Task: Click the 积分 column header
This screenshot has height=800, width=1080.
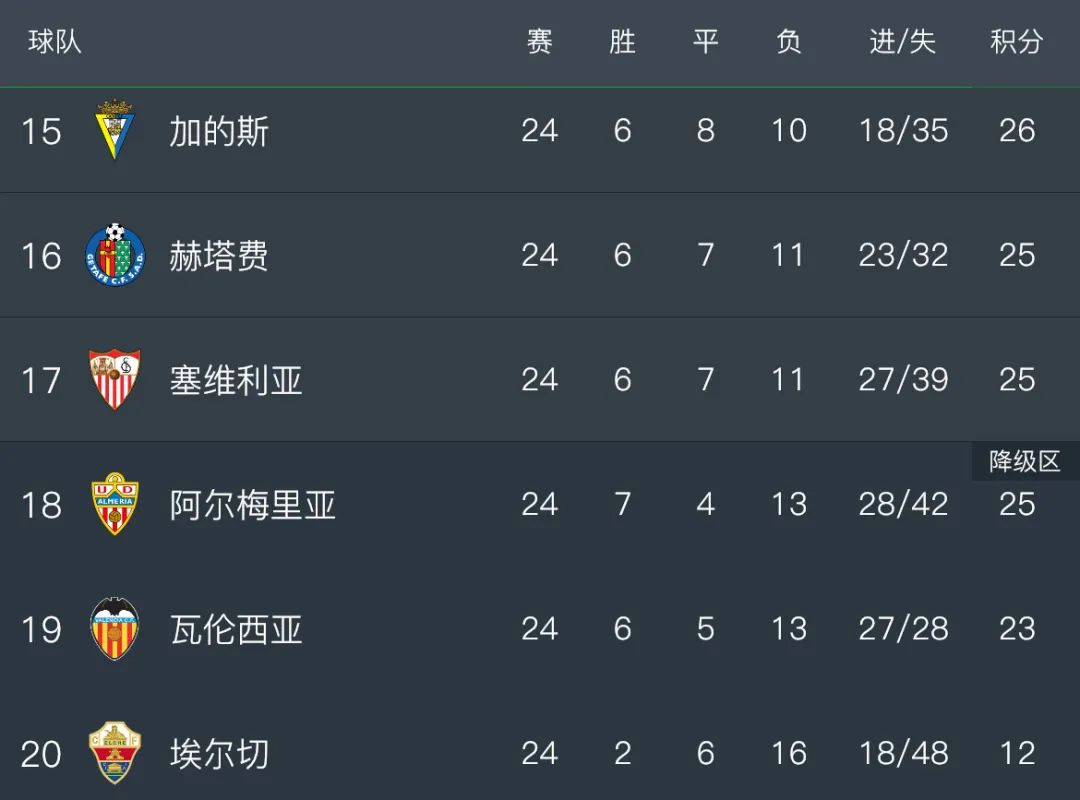Action: (1017, 41)
